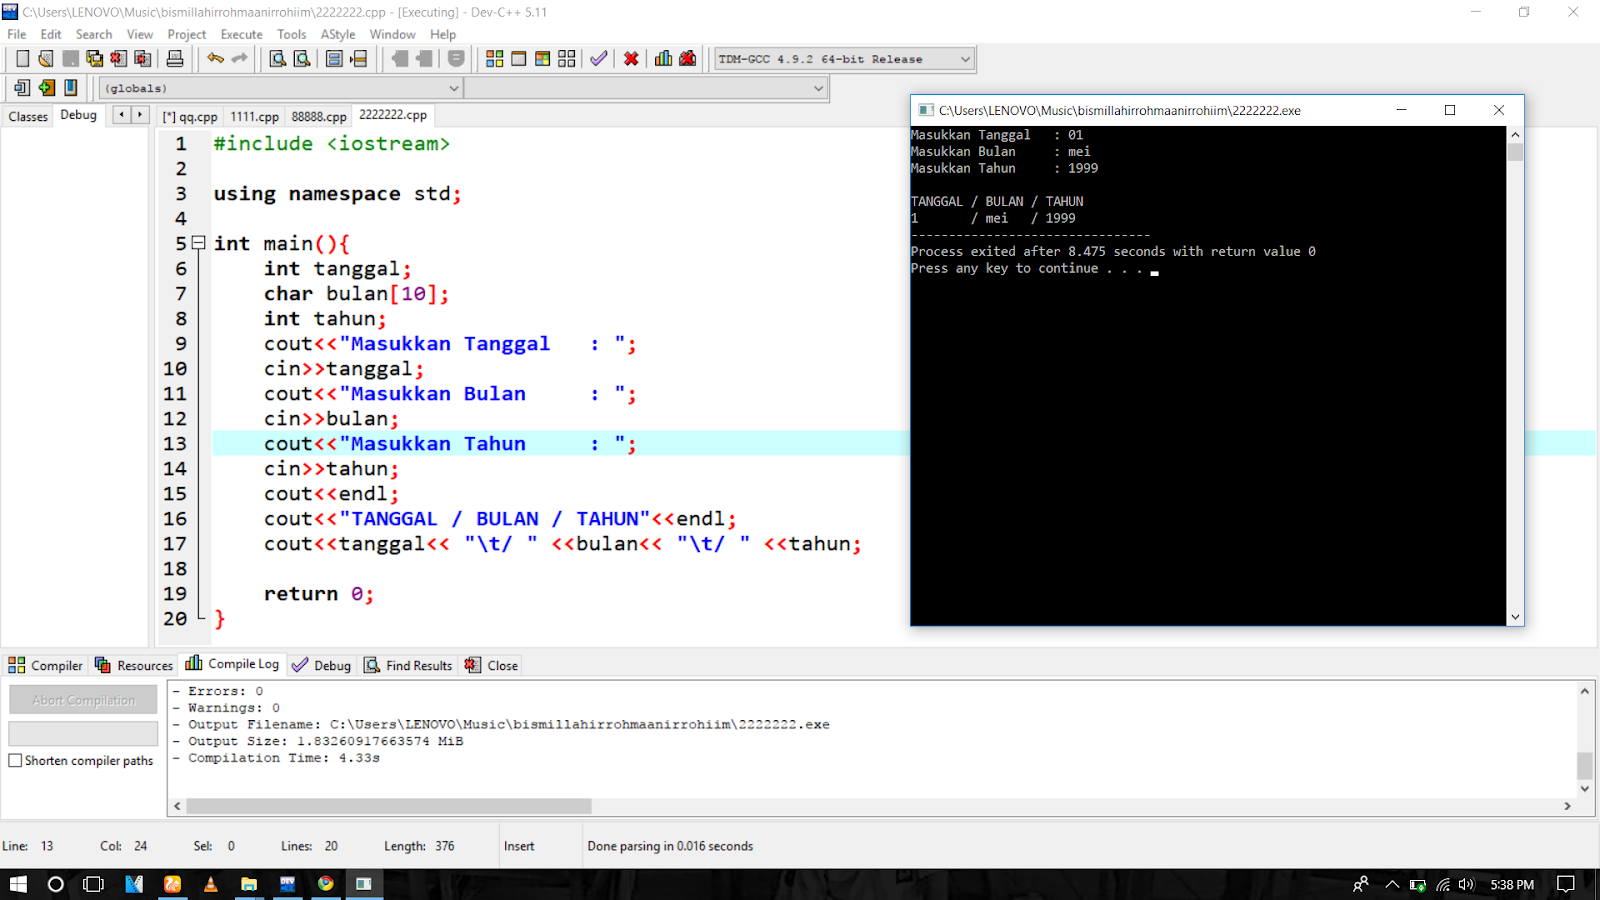1600x900 pixels.
Task: Open the Tools menu
Action: coord(291,34)
